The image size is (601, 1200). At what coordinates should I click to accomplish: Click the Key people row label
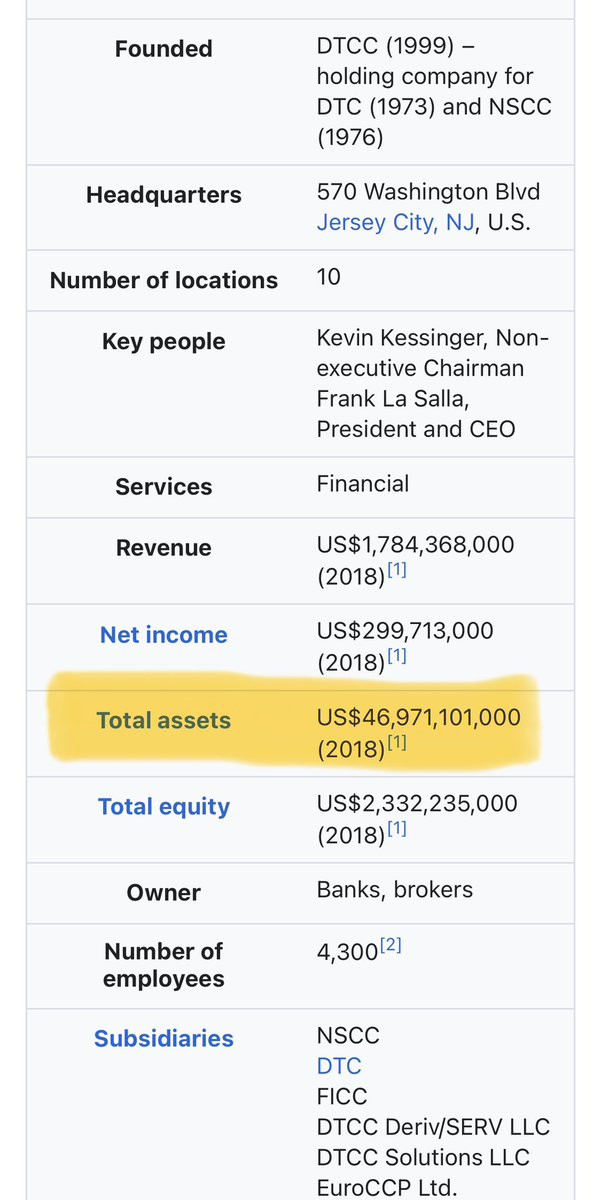(163, 342)
